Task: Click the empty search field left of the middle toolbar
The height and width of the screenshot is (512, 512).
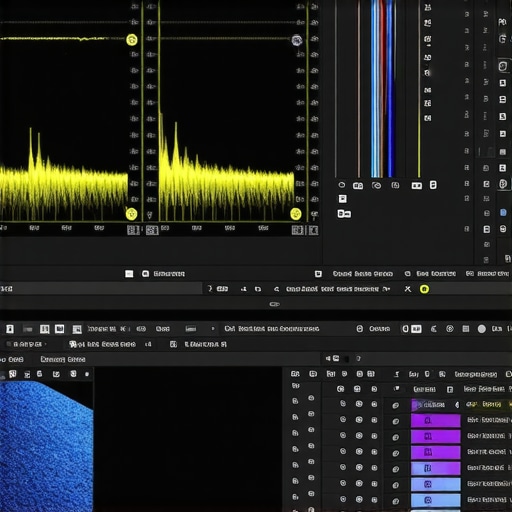Action: pyautogui.click(x=101, y=289)
